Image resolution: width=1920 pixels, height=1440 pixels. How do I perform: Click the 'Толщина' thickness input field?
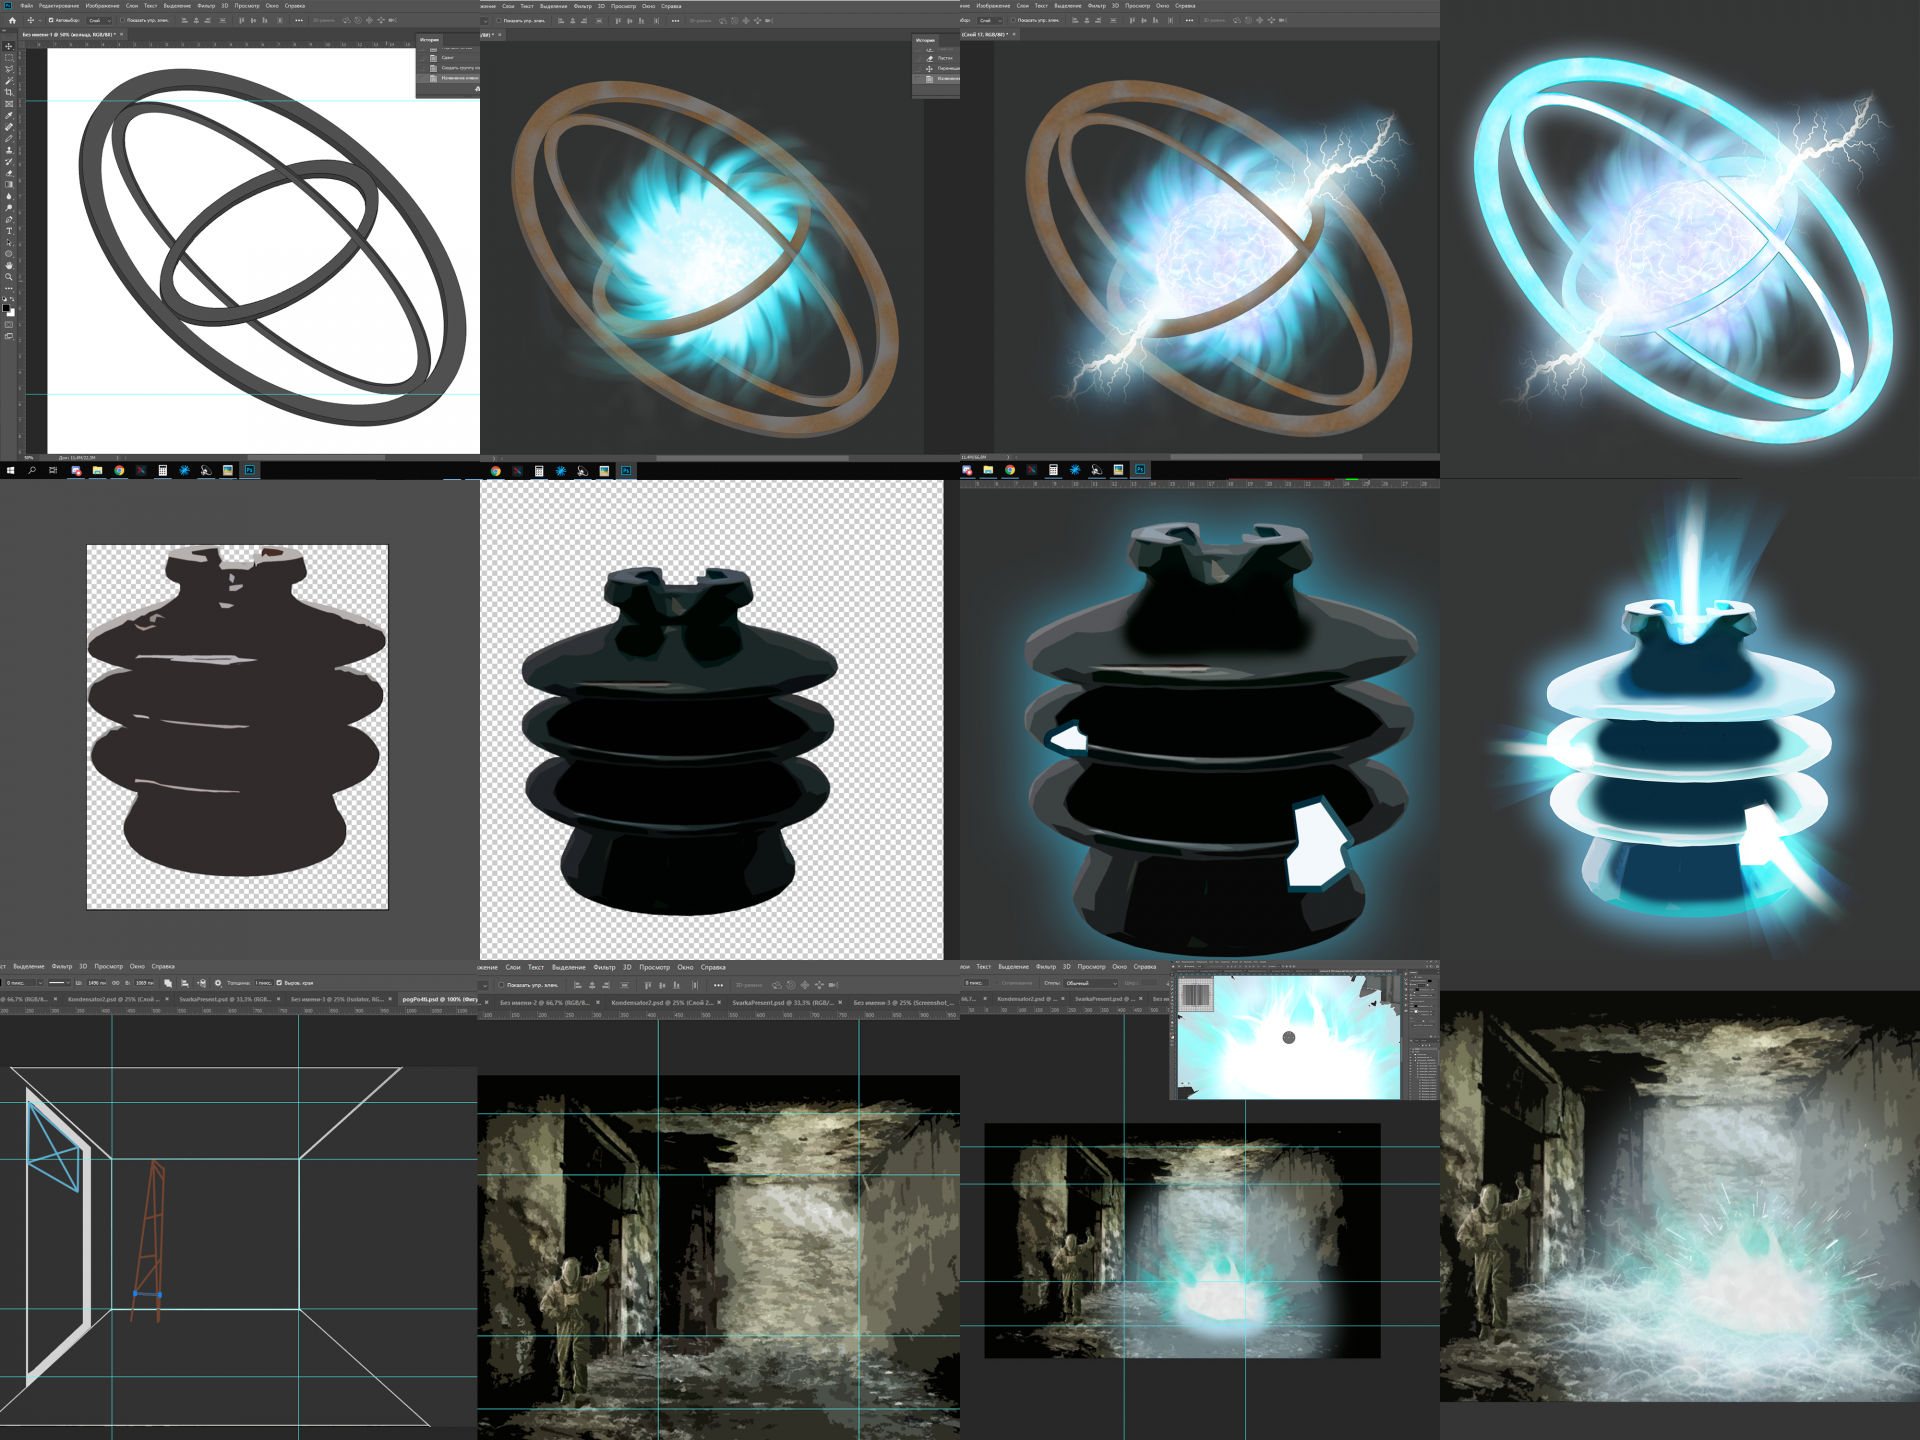(x=264, y=983)
